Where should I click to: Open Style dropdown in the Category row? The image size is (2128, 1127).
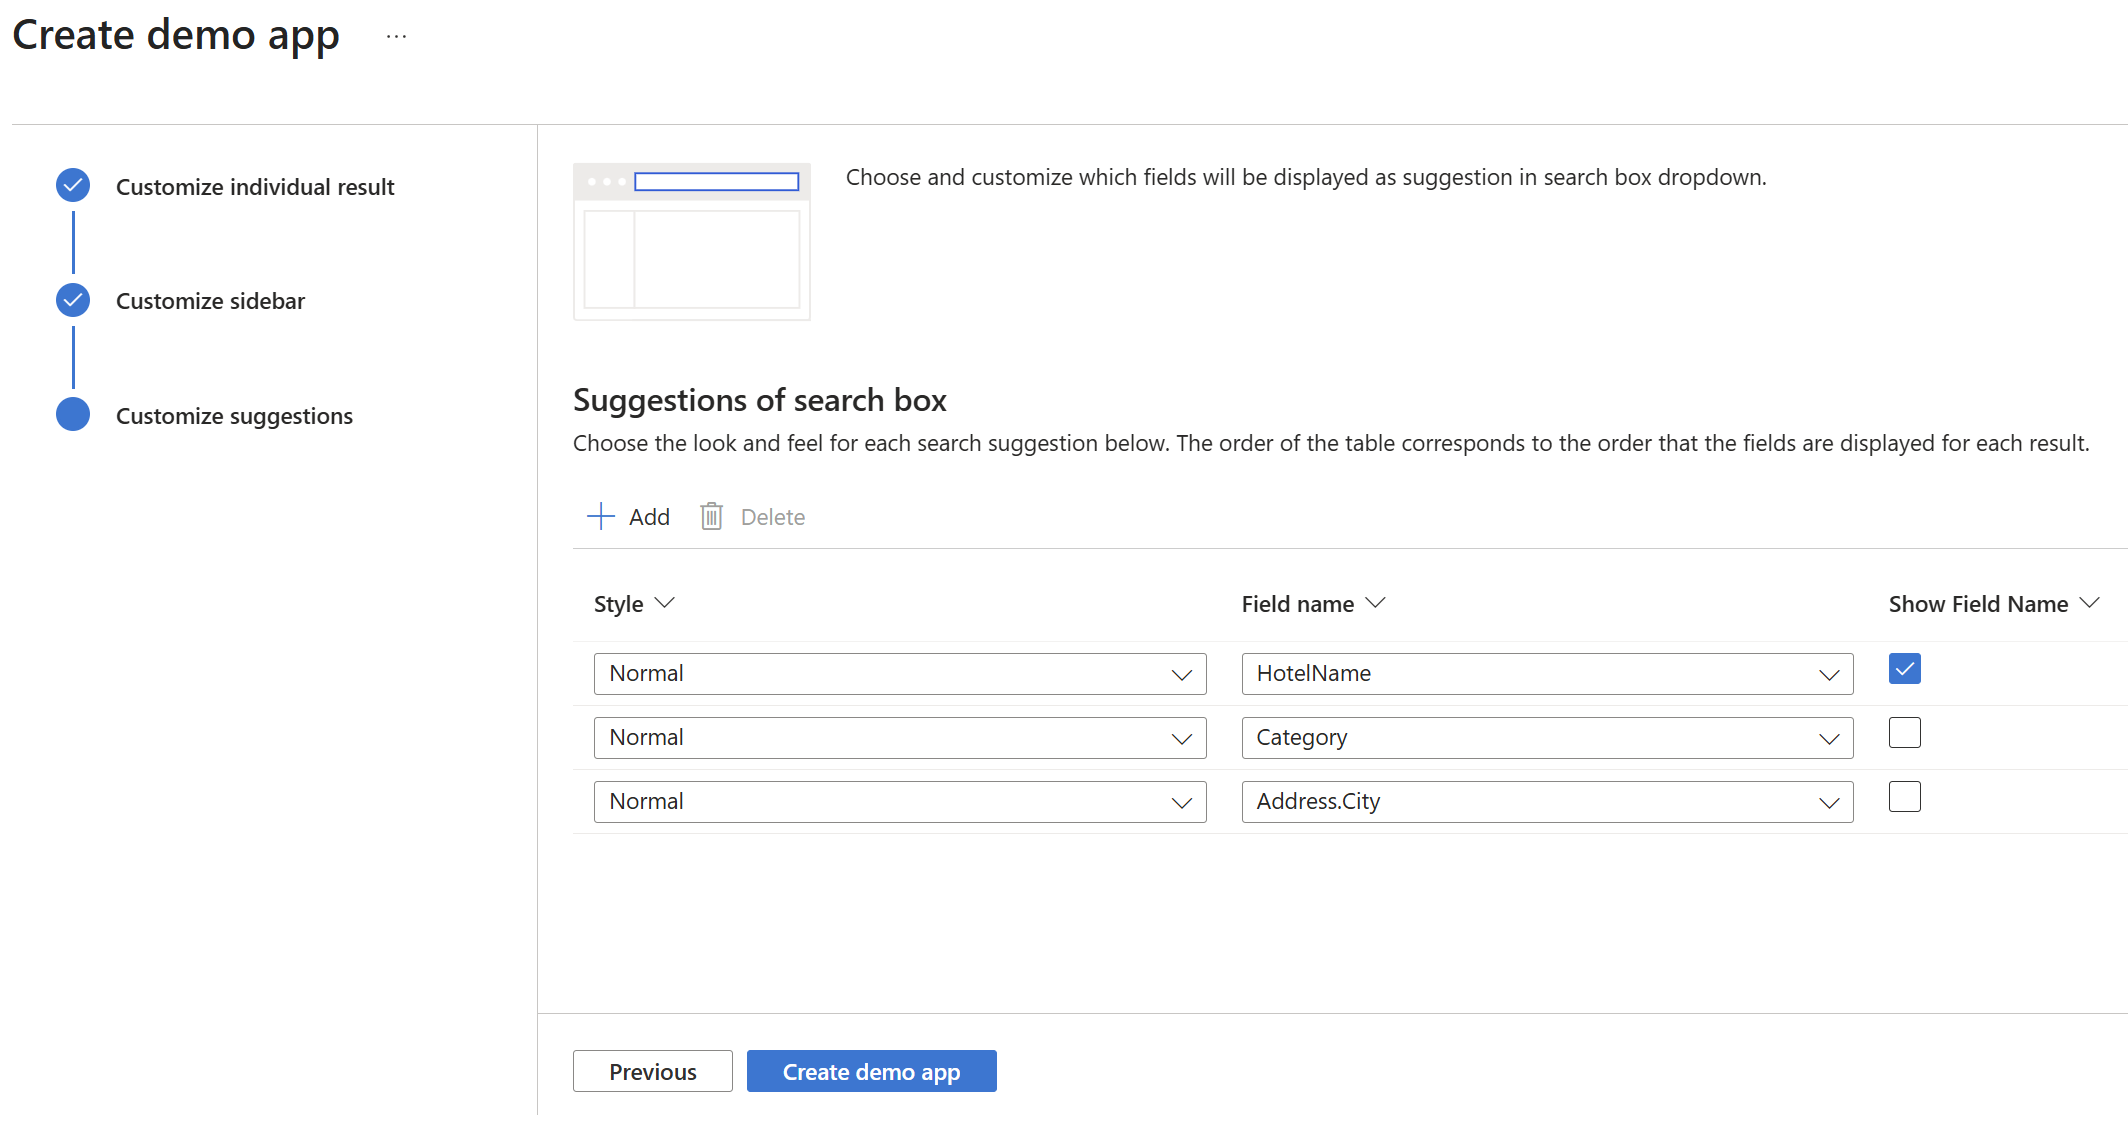(899, 738)
